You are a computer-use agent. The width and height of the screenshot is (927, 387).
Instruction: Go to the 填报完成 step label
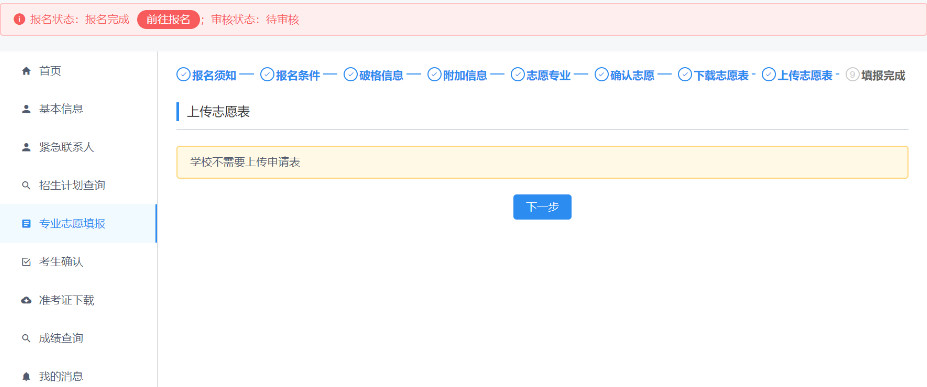[883, 76]
